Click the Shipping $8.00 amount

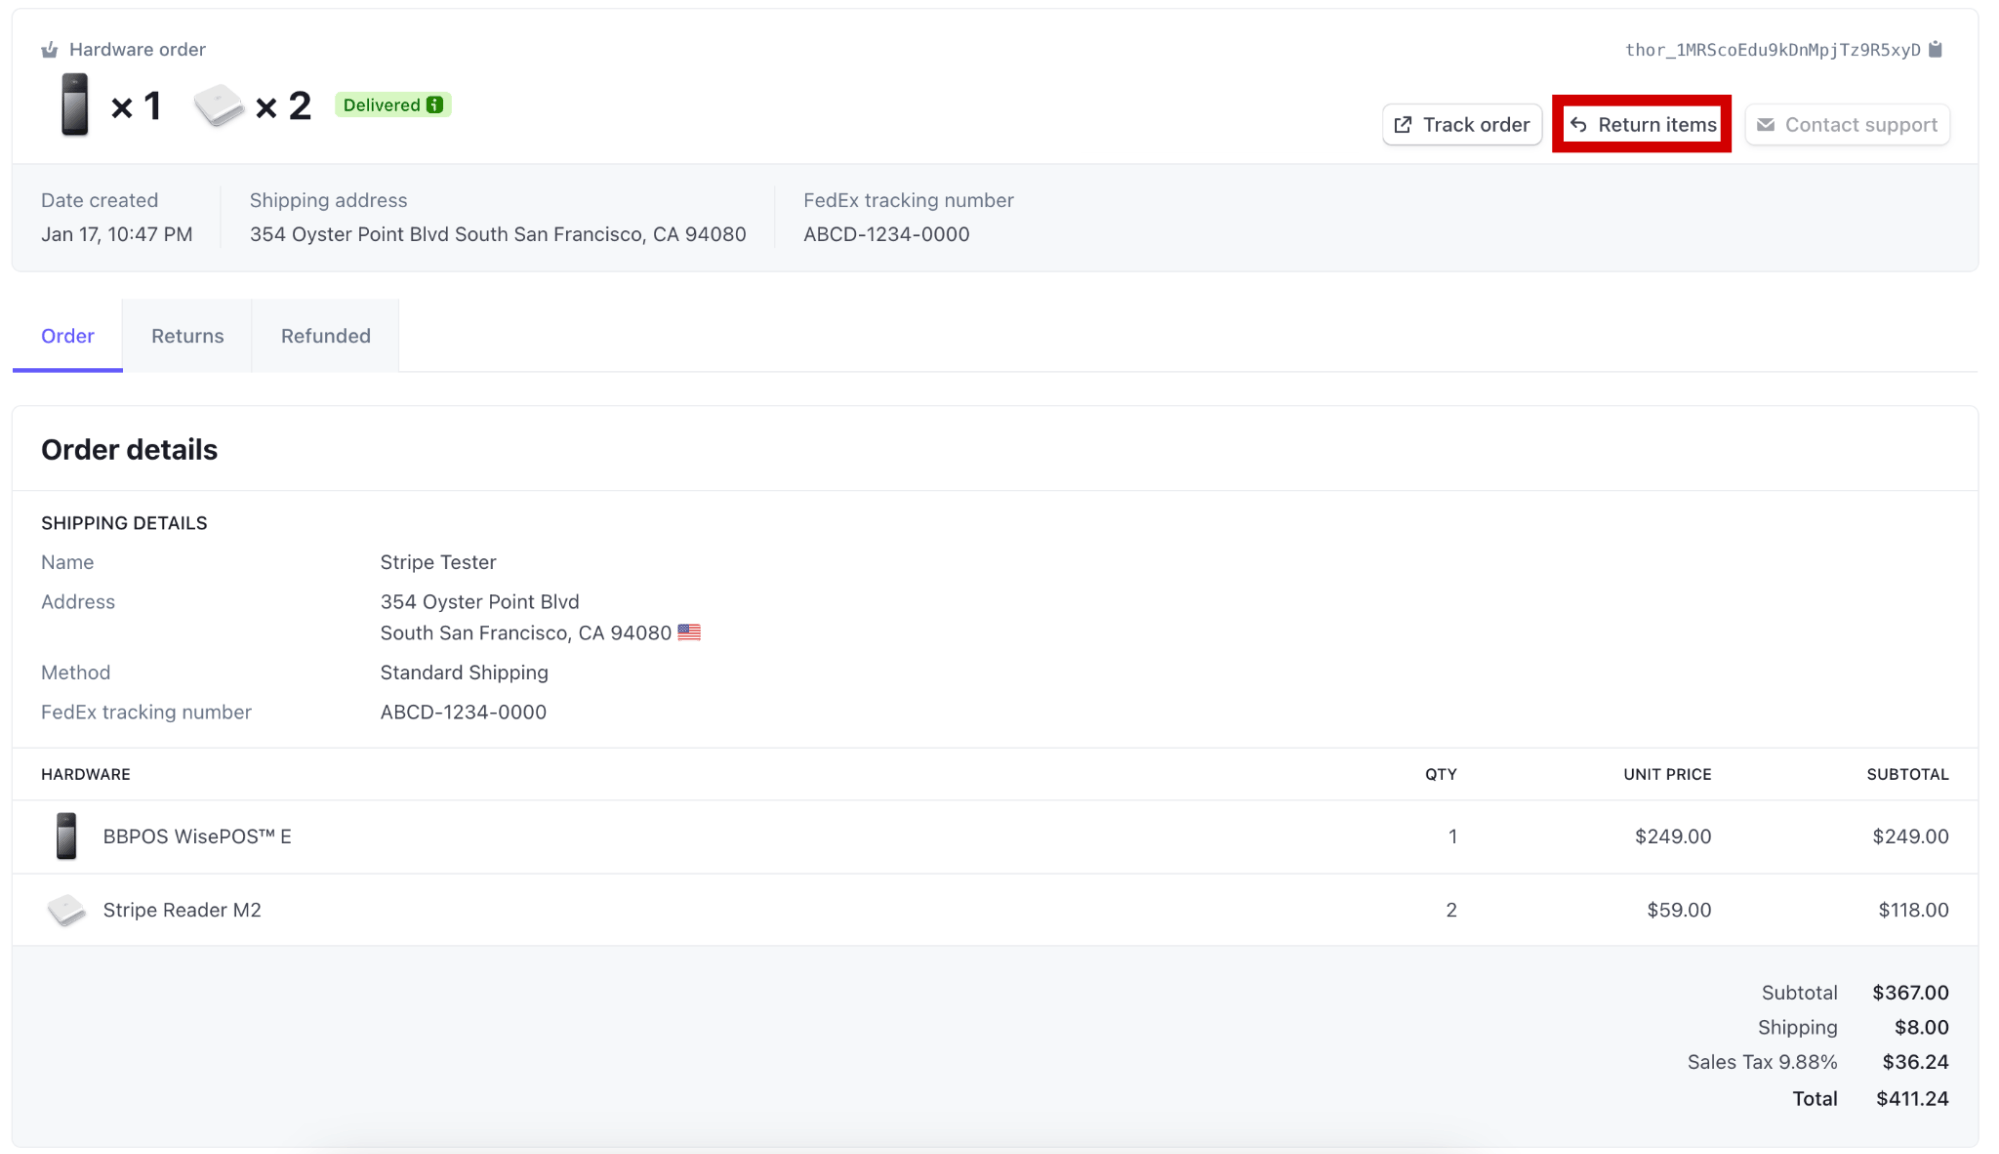(1921, 1027)
